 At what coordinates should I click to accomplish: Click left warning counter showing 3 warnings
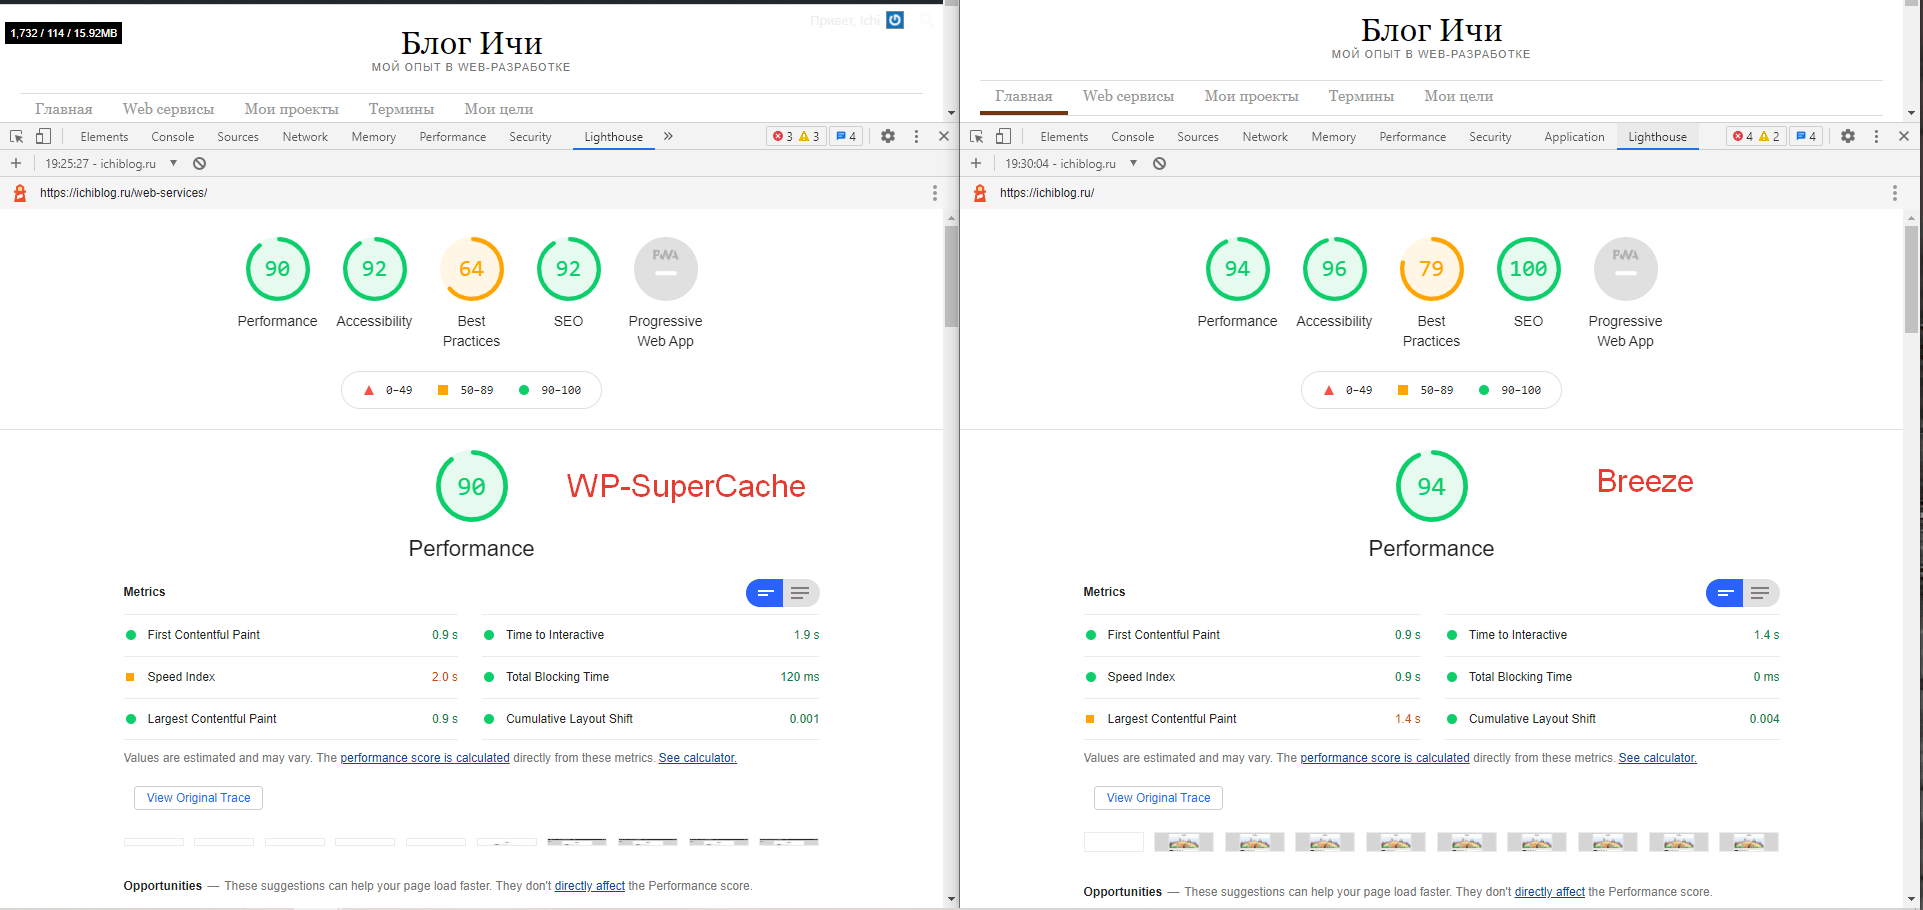point(809,137)
